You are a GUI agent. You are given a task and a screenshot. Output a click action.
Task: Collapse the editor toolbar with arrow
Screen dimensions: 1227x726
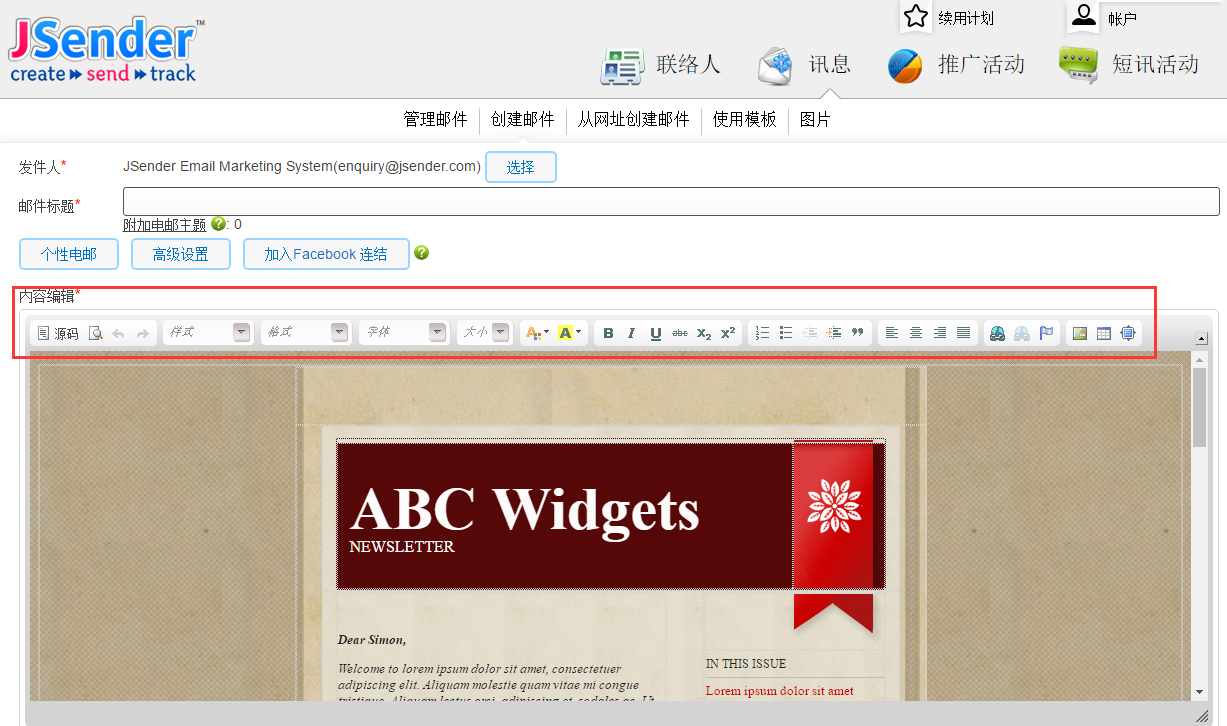[1202, 339]
